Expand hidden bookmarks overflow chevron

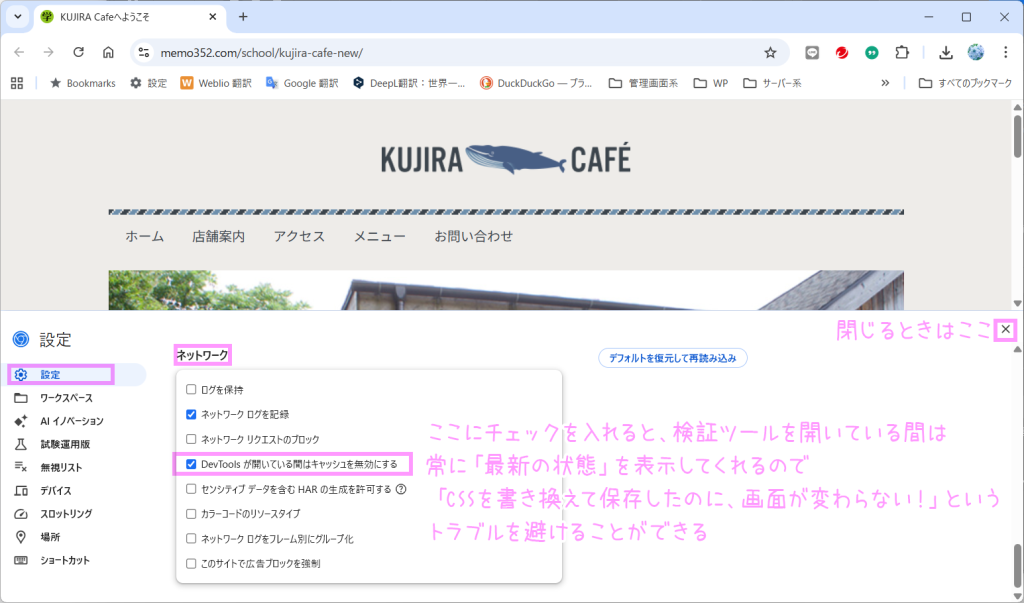click(x=885, y=83)
